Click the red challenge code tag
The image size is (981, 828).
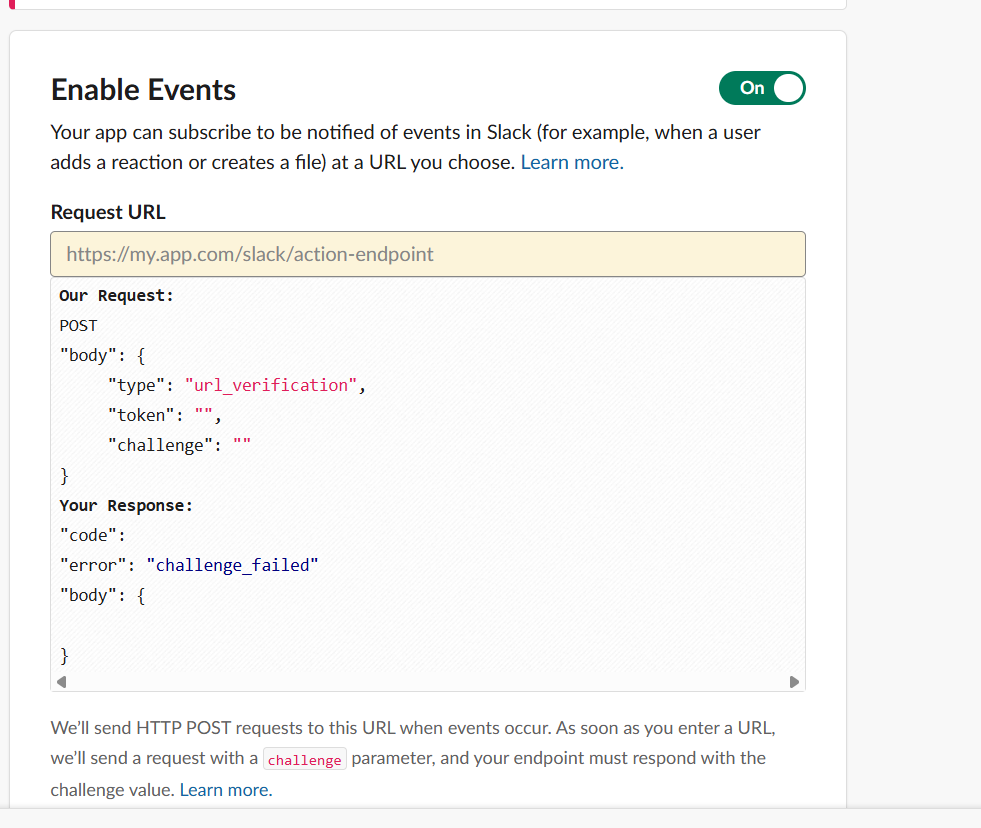305,759
